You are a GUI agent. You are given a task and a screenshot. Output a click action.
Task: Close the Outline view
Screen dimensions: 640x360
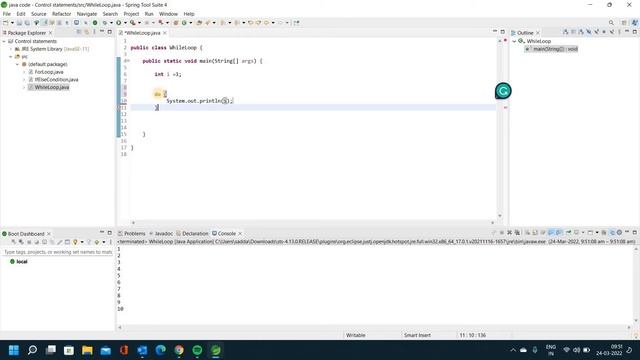[538, 33]
